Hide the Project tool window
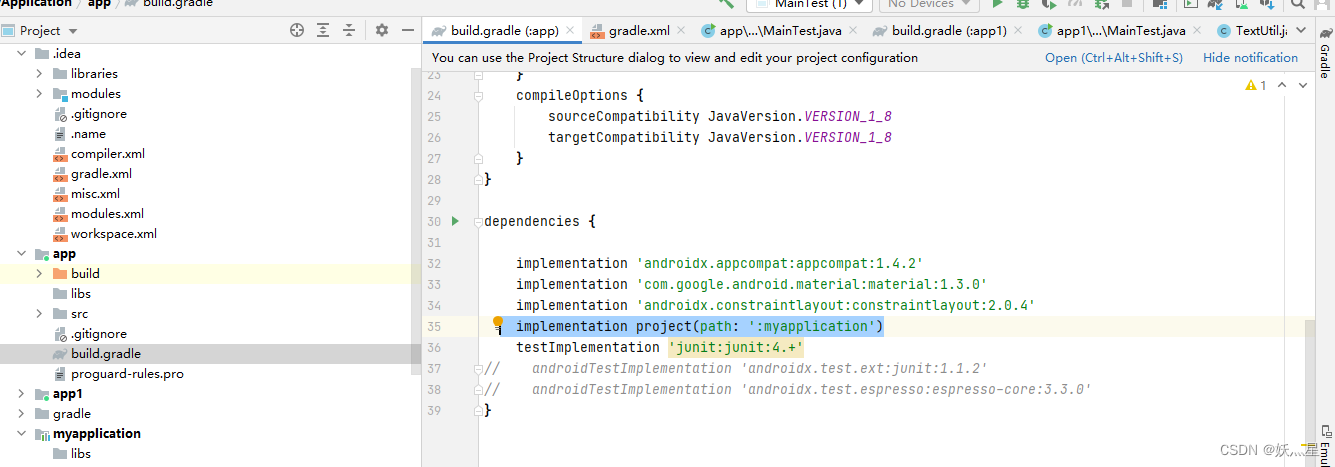Viewport: 1335px width, 467px height. click(408, 31)
